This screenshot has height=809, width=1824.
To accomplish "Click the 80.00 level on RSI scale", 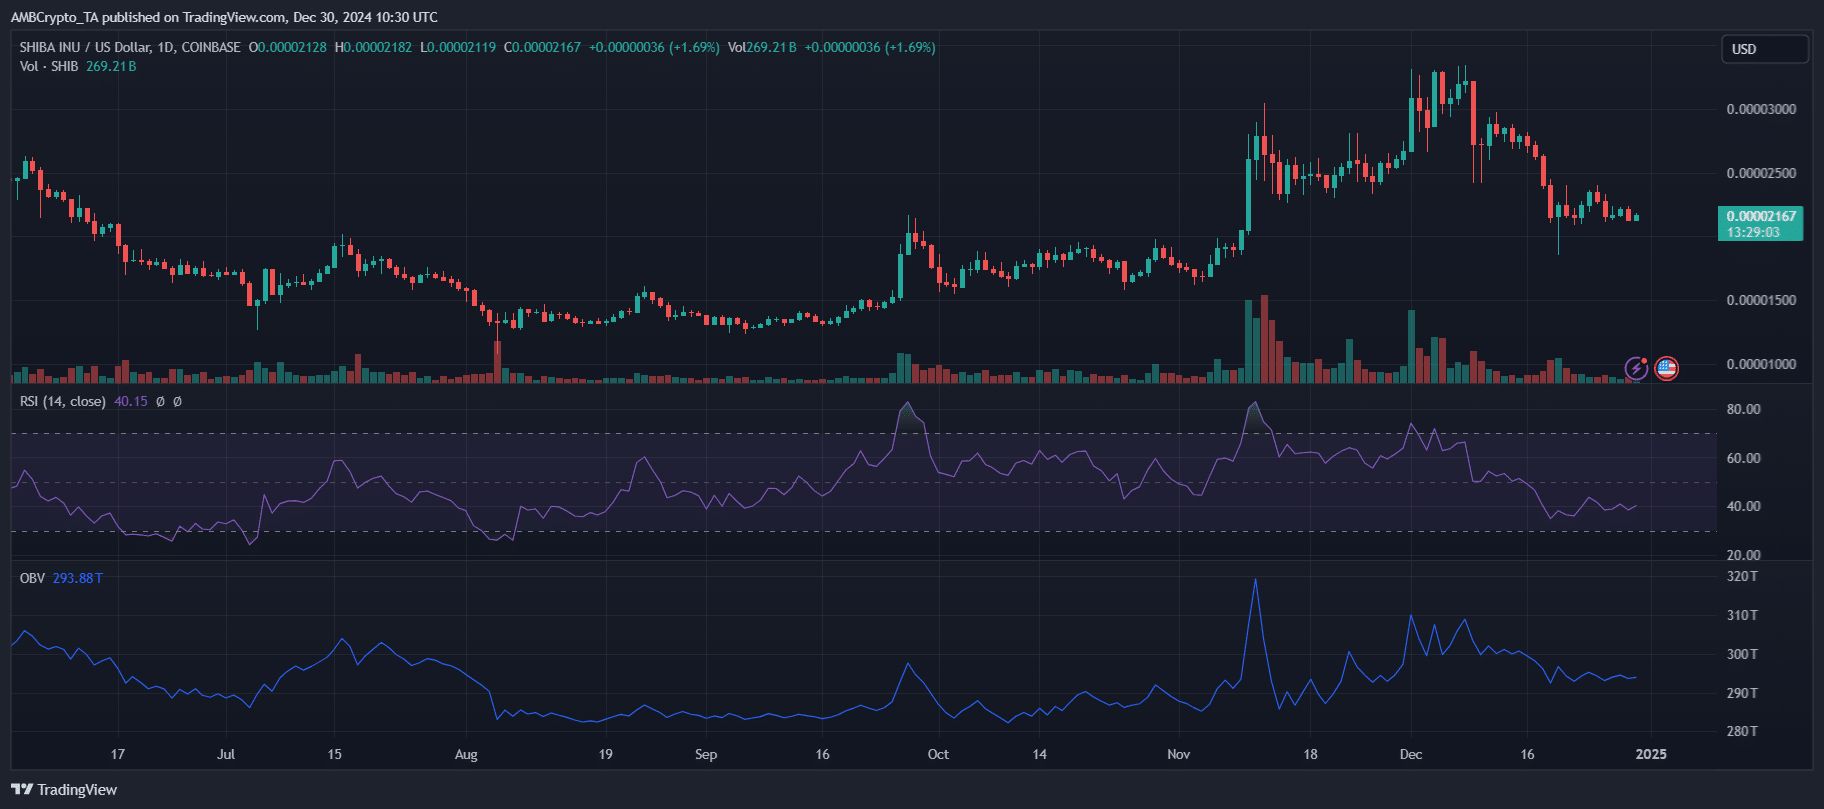I will pyautogui.click(x=1743, y=409).
